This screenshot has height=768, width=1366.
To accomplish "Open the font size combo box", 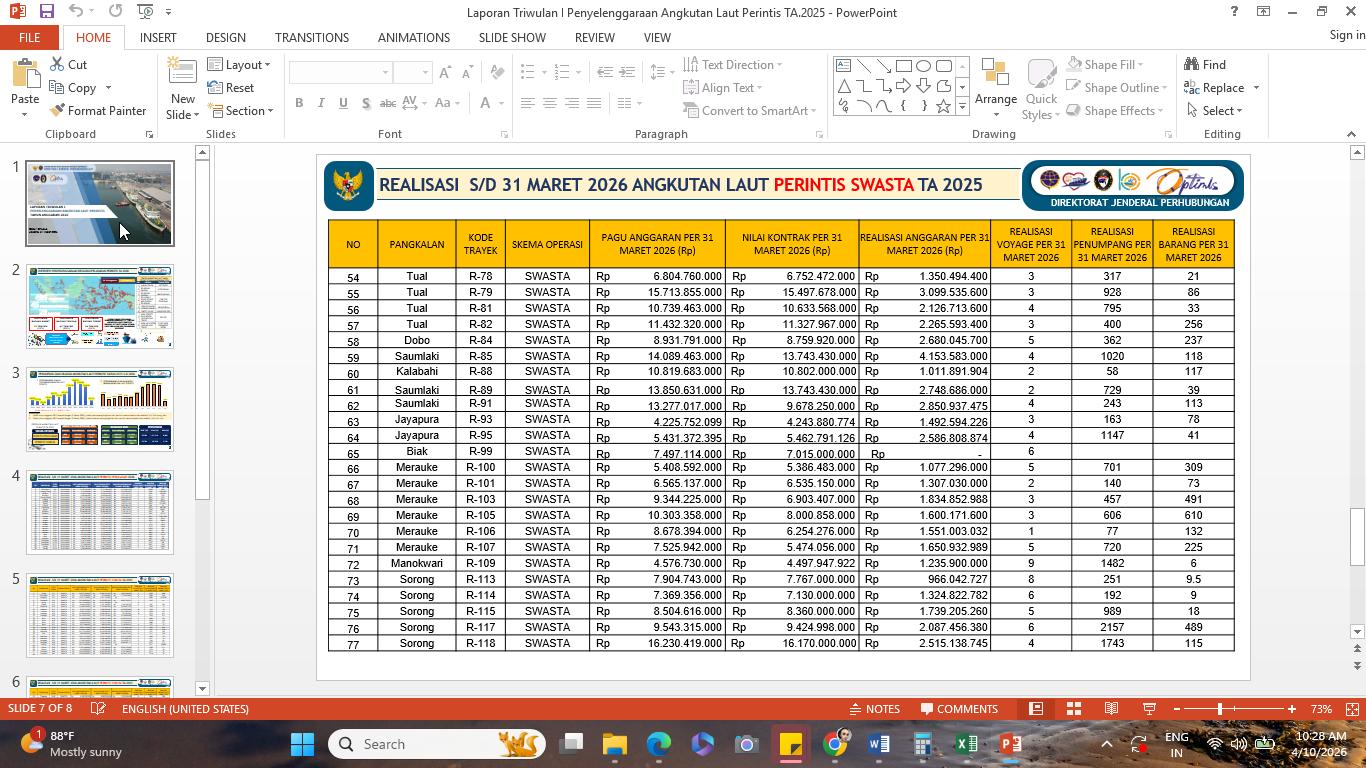I will [412, 73].
